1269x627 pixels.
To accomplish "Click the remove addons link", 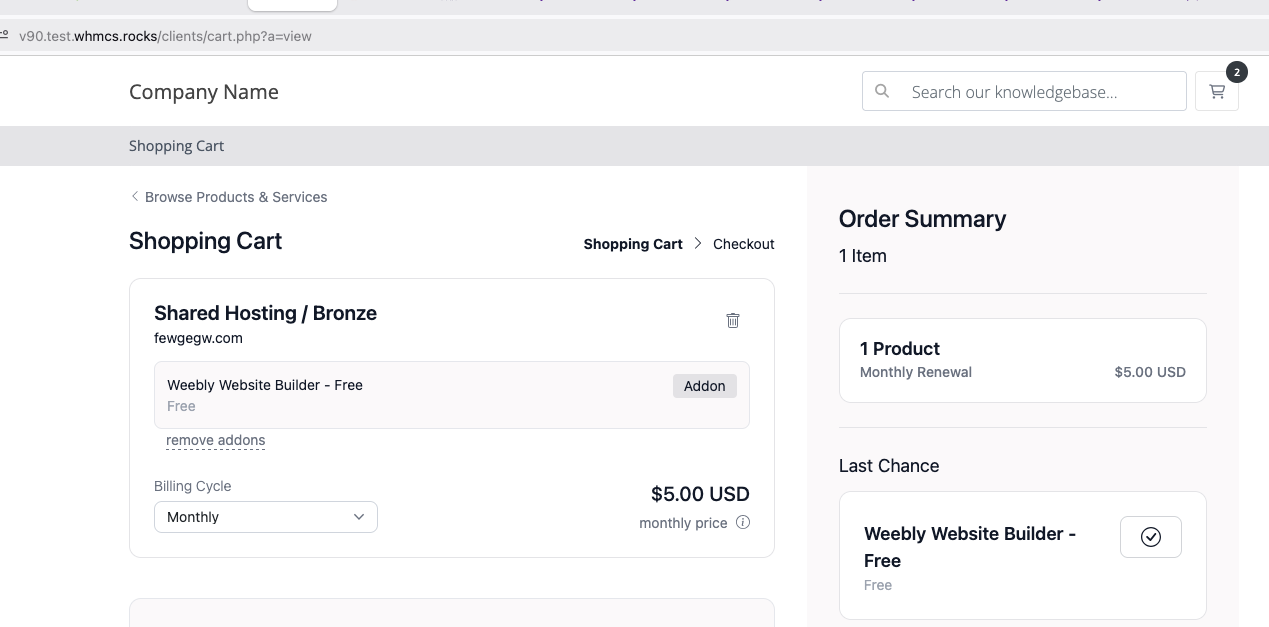I will coord(215,440).
